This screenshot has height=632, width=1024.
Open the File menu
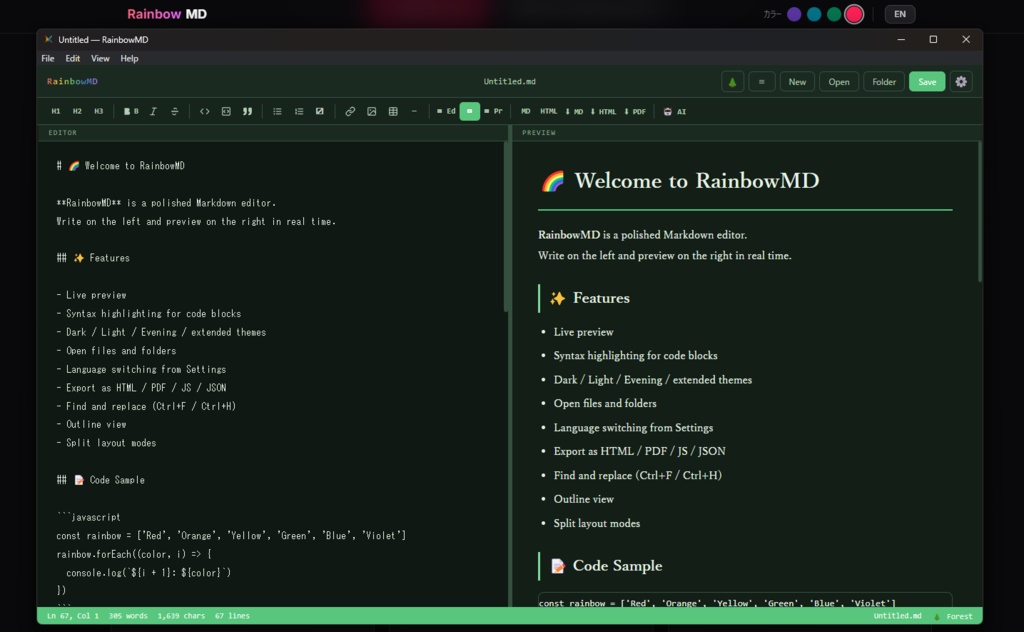click(x=47, y=58)
